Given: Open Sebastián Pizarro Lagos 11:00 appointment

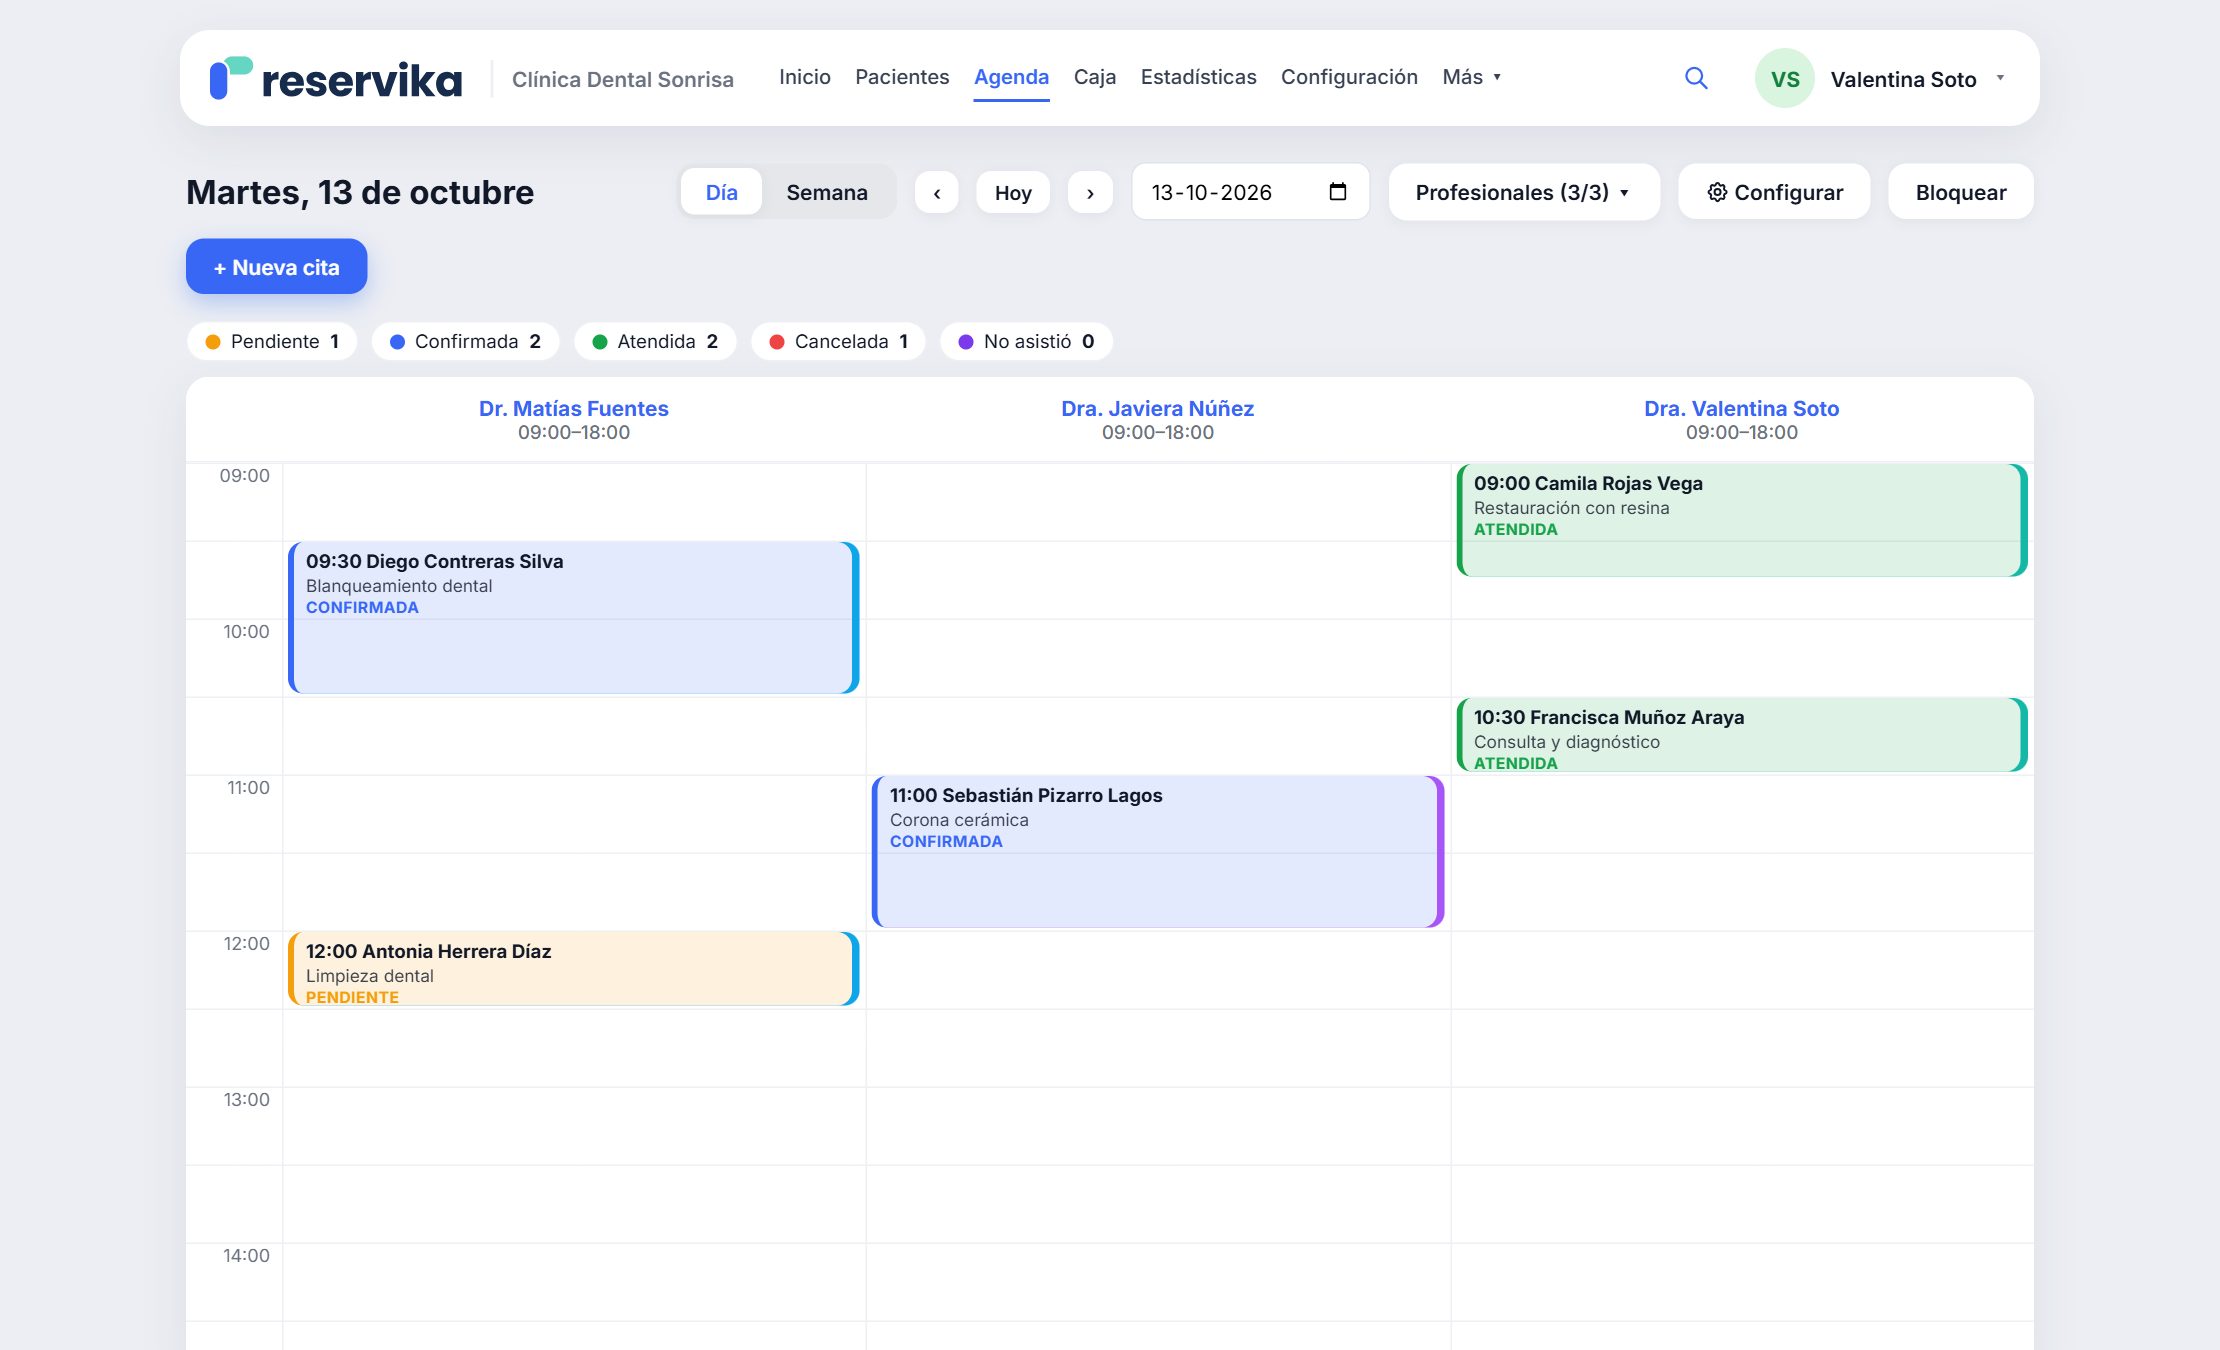Looking at the screenshot, I should [1158, 852].
